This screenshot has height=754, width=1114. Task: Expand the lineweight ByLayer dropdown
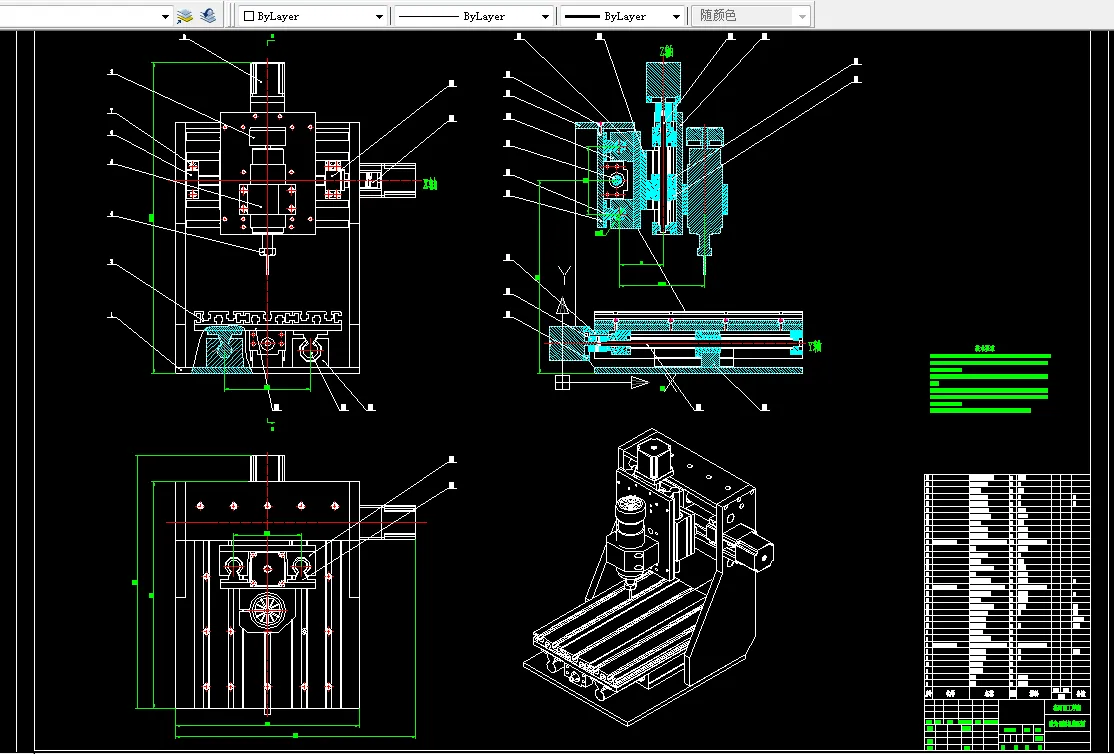click(676, 17)
